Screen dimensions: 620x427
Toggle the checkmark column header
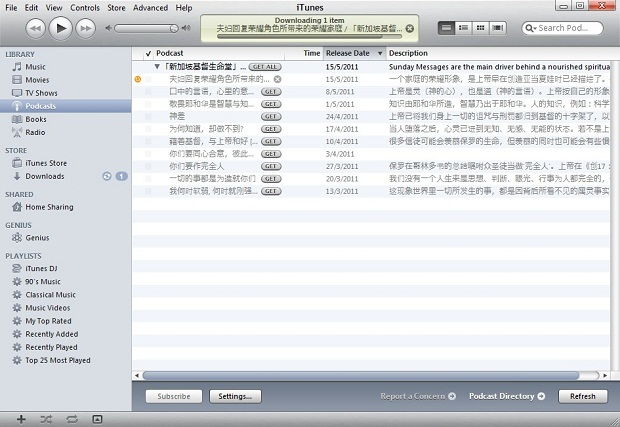tap(148, 53)
